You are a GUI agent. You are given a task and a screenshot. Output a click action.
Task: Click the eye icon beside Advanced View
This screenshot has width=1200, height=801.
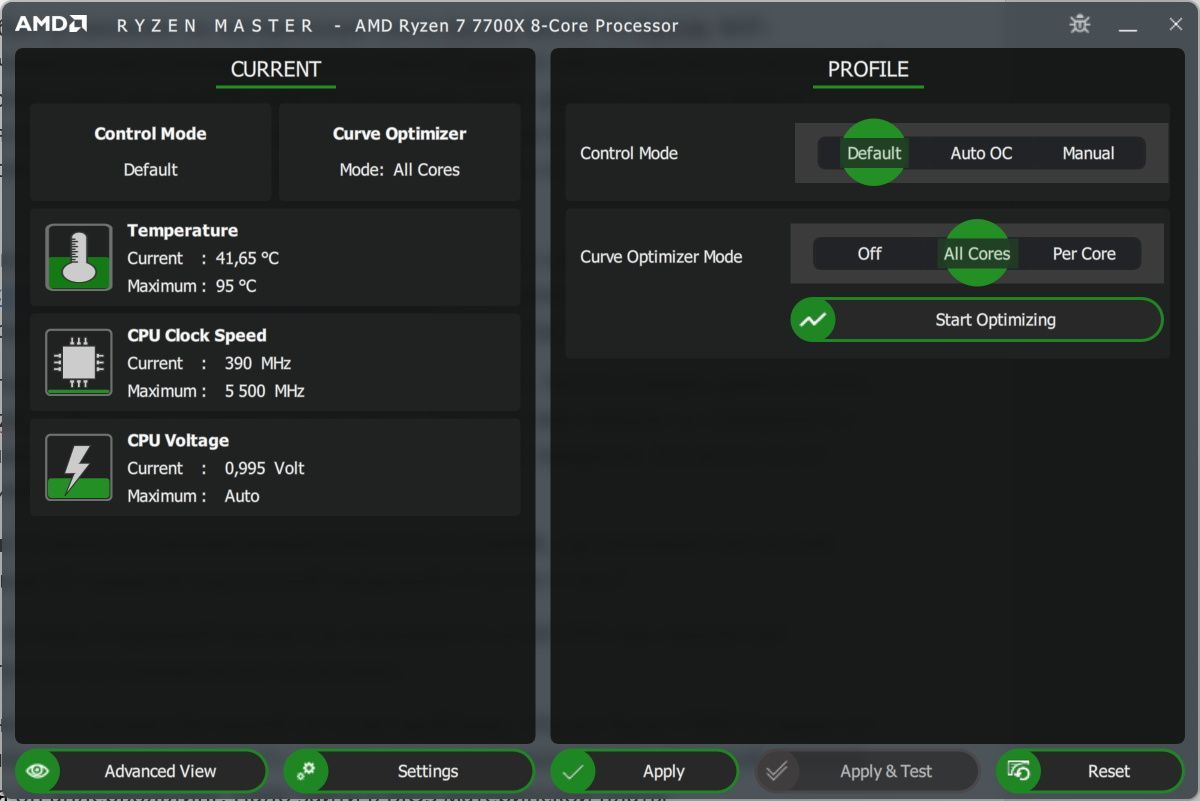(38, 770)
